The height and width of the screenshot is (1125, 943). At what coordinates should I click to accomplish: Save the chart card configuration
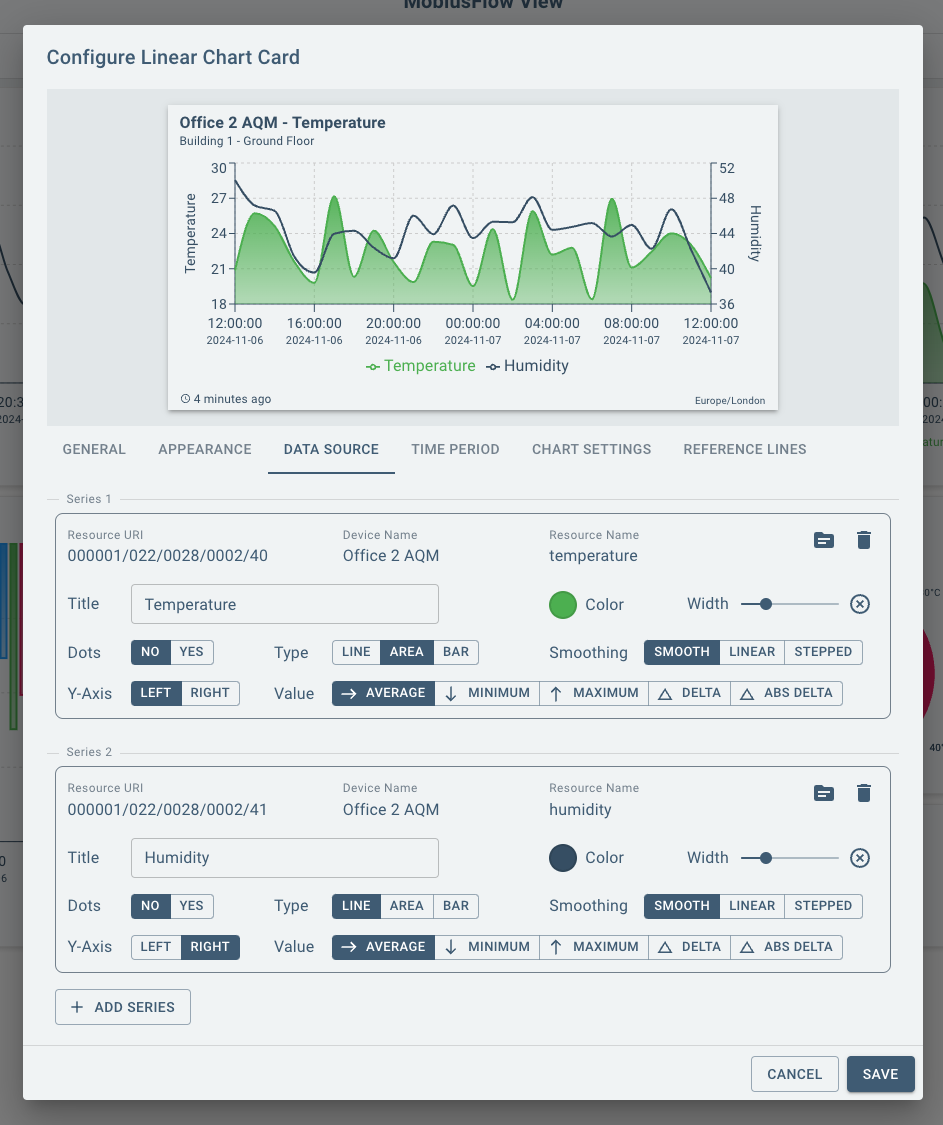(x=880, y=1074)
